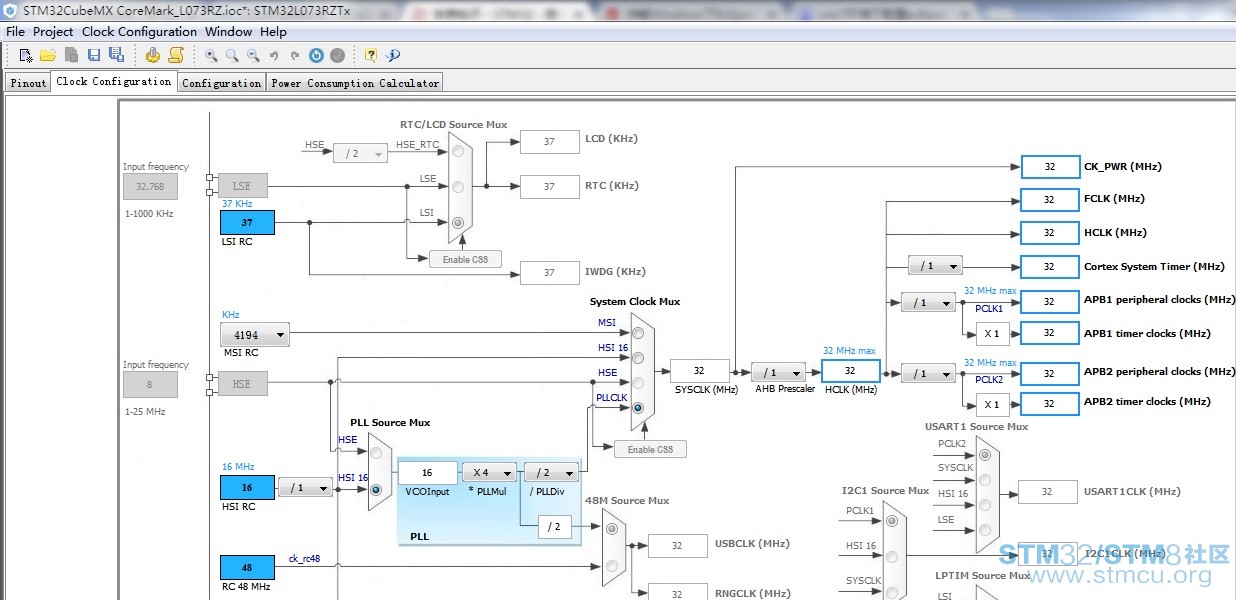
Task: Click the Save Project As icon
Action: (116, 55)
